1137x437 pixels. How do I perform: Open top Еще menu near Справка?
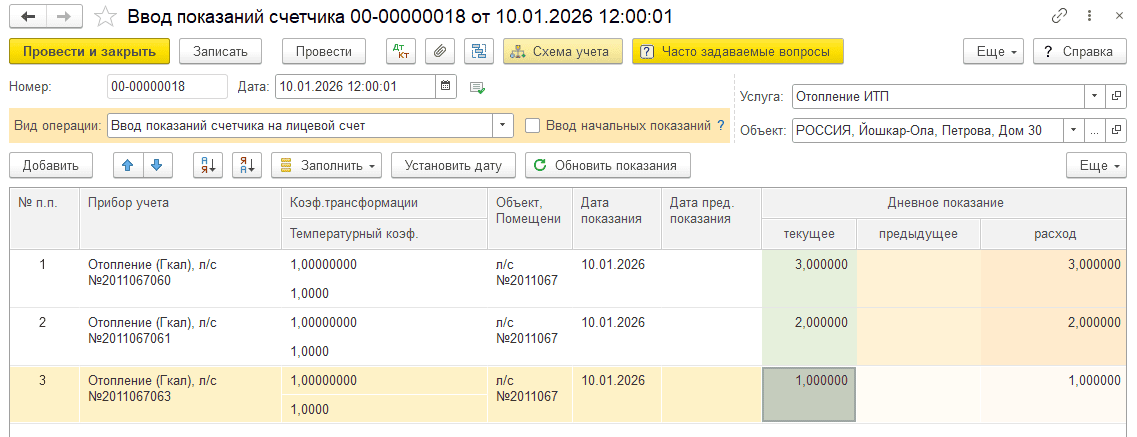993,51
